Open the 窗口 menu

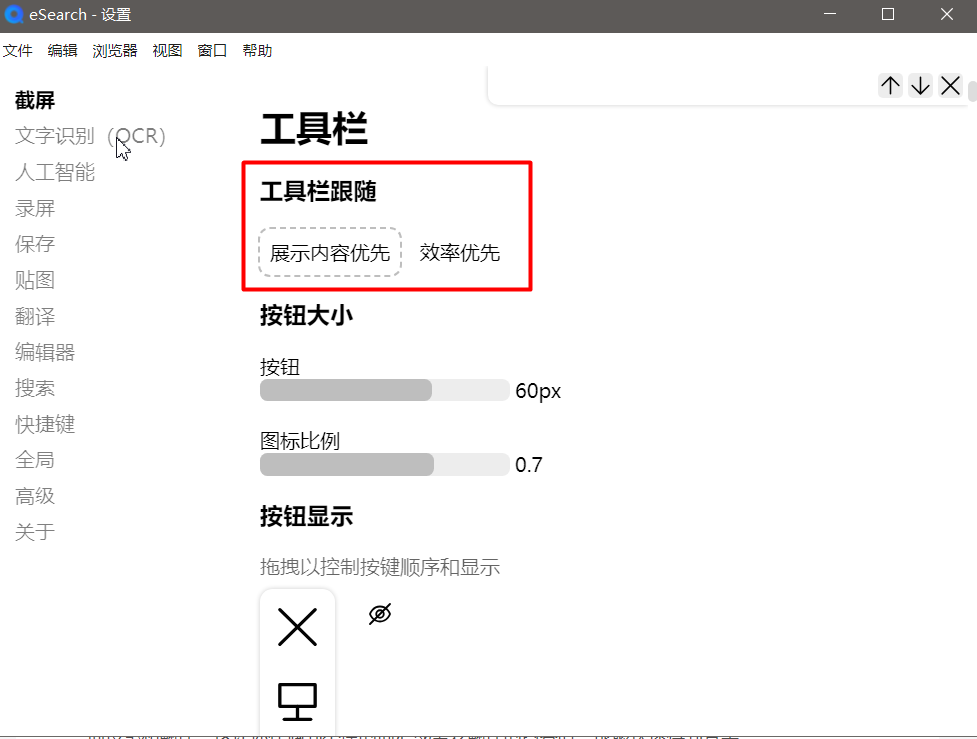click(212, 50)
